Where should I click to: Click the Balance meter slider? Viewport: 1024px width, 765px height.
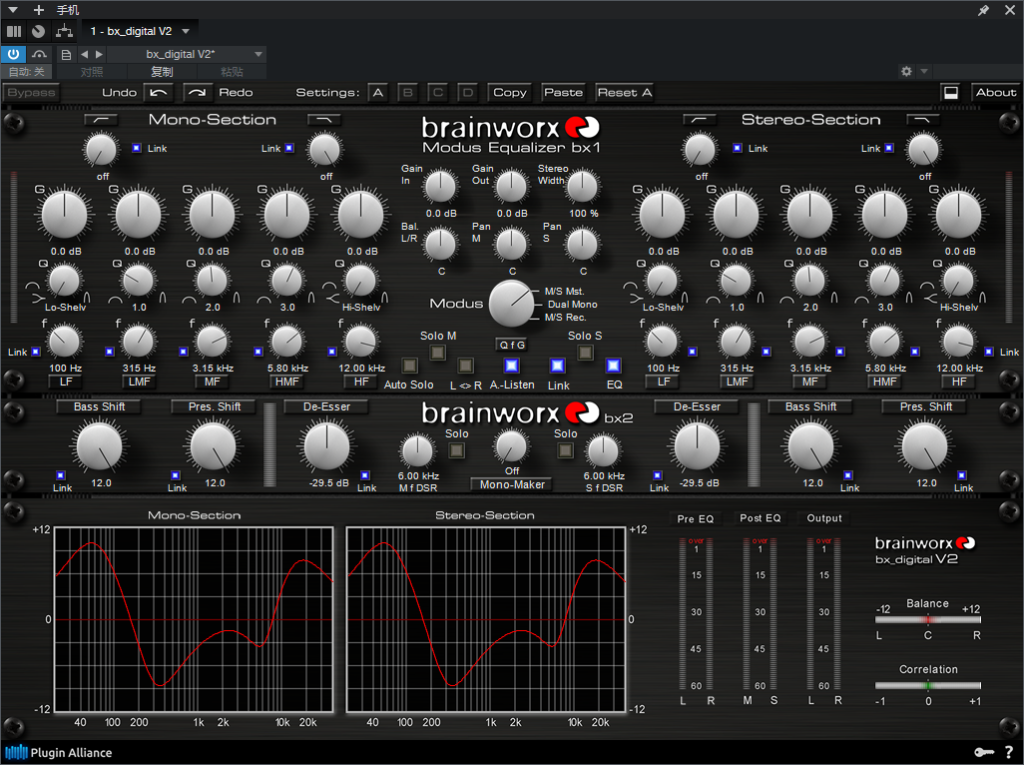click(927, 620)
